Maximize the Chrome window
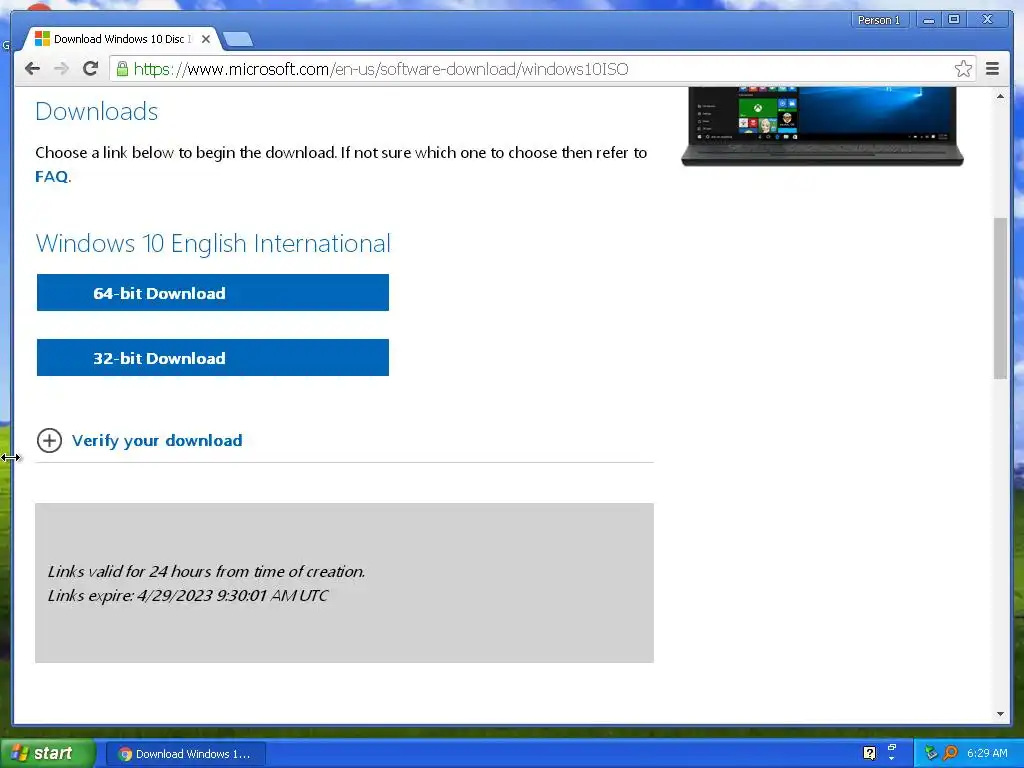1024x768 pixels. pyautogui.click(x=954, y=20)
